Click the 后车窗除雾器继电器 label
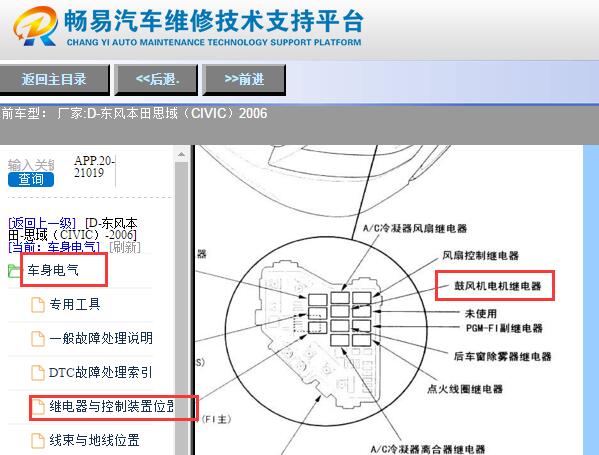The width and height of the screenshot is (599, 455). (x=502, y=356)
